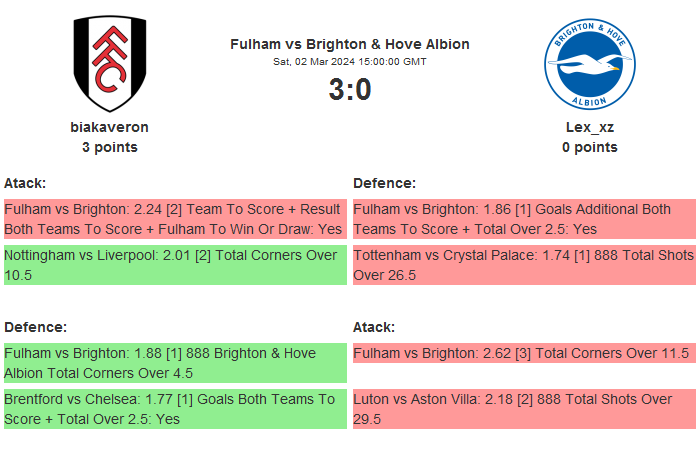Viewport: 700px width, 460px height.
Task: Click the Fulham club crest
Action: point(110,64)
